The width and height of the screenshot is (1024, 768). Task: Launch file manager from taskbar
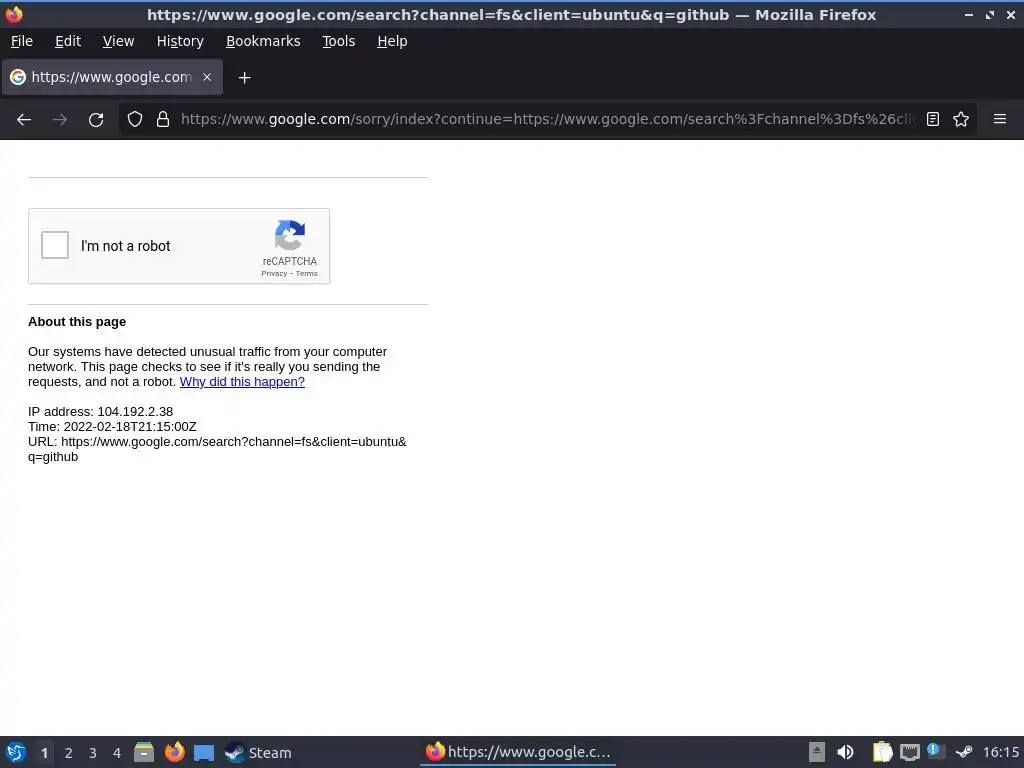[144, 752]
